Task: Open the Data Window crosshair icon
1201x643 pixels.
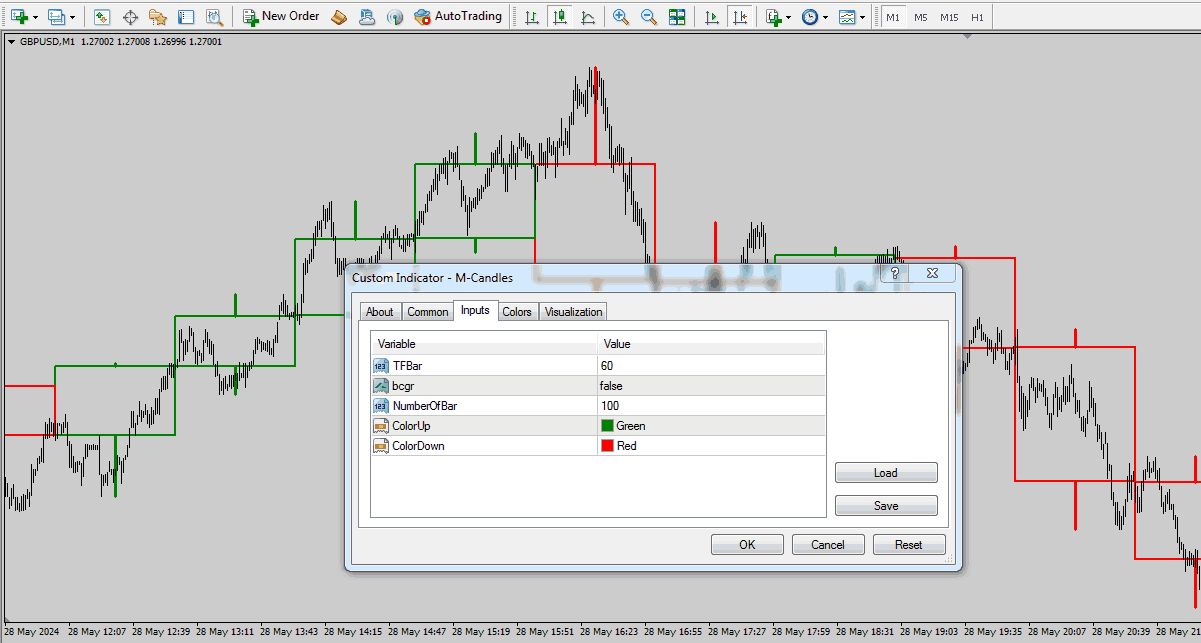Action: 130,17
